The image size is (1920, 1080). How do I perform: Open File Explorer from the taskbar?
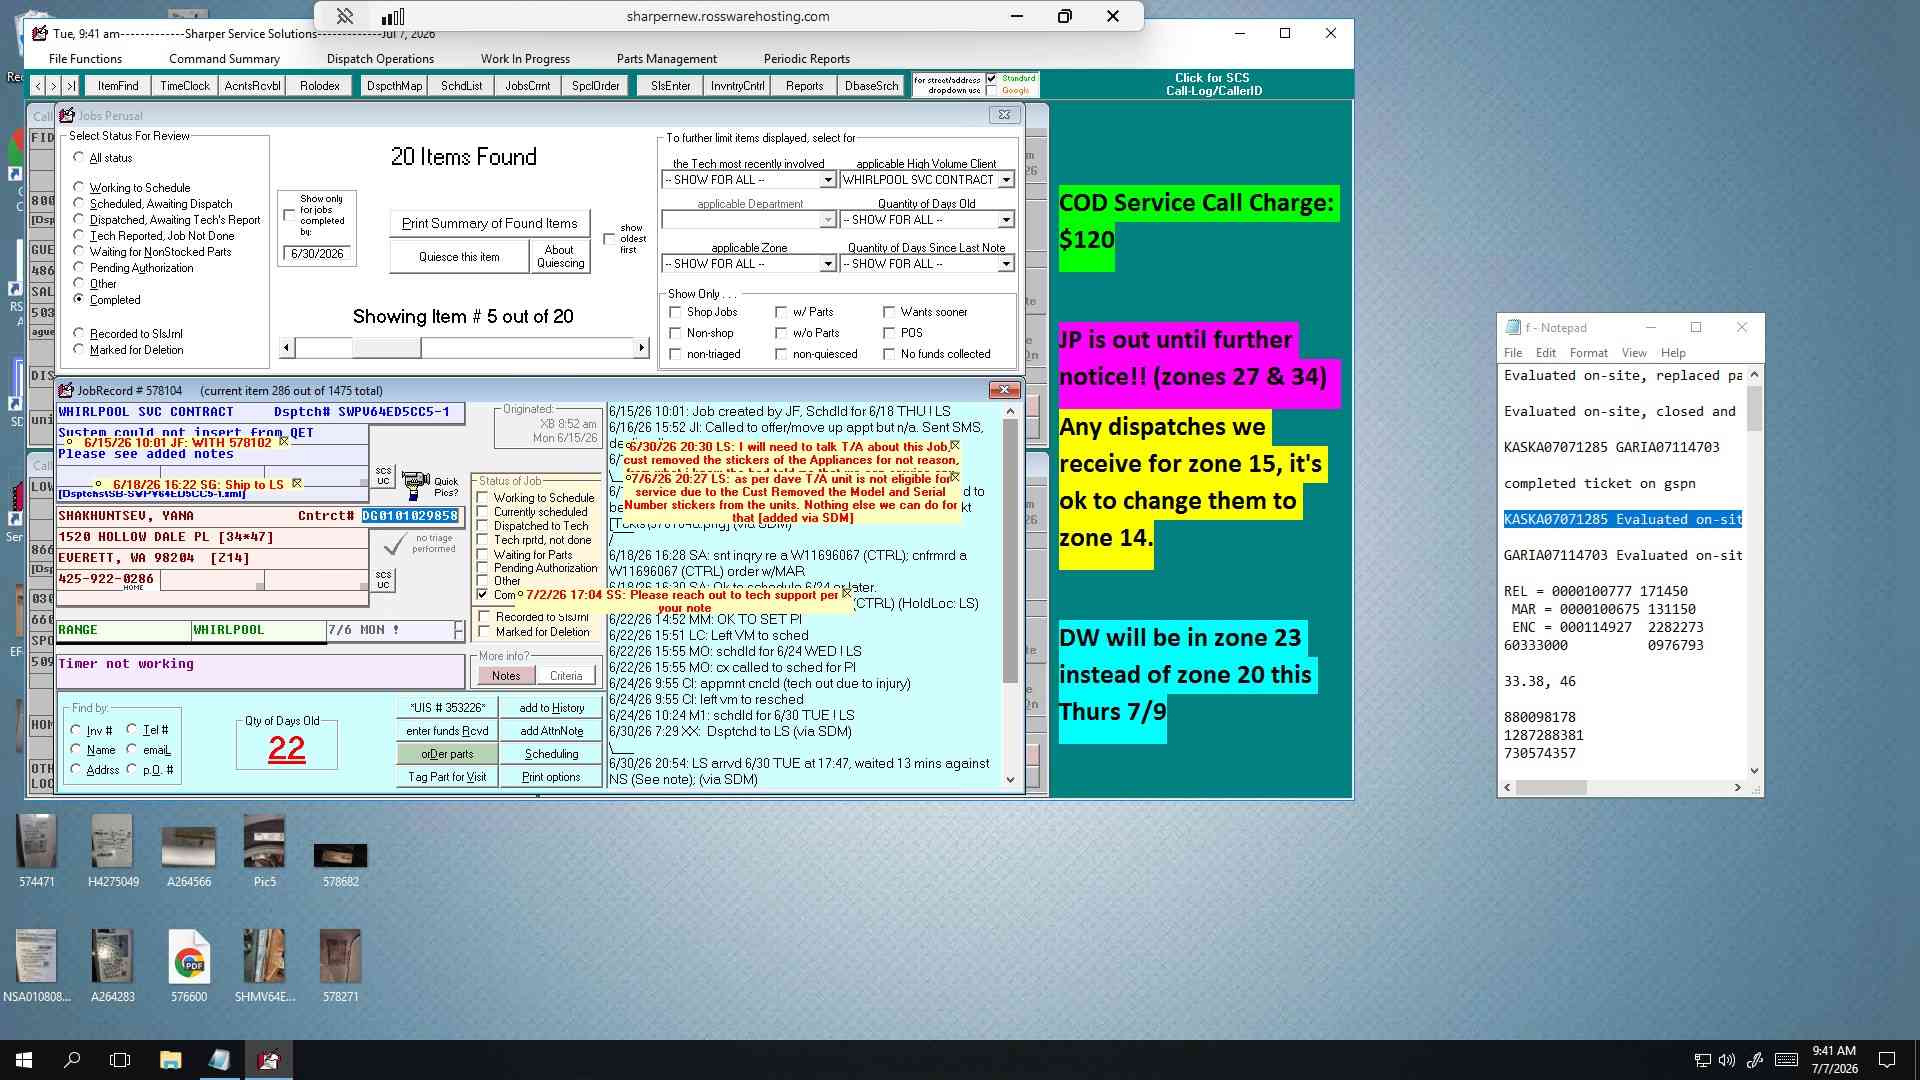click(x=171, y=1060)
